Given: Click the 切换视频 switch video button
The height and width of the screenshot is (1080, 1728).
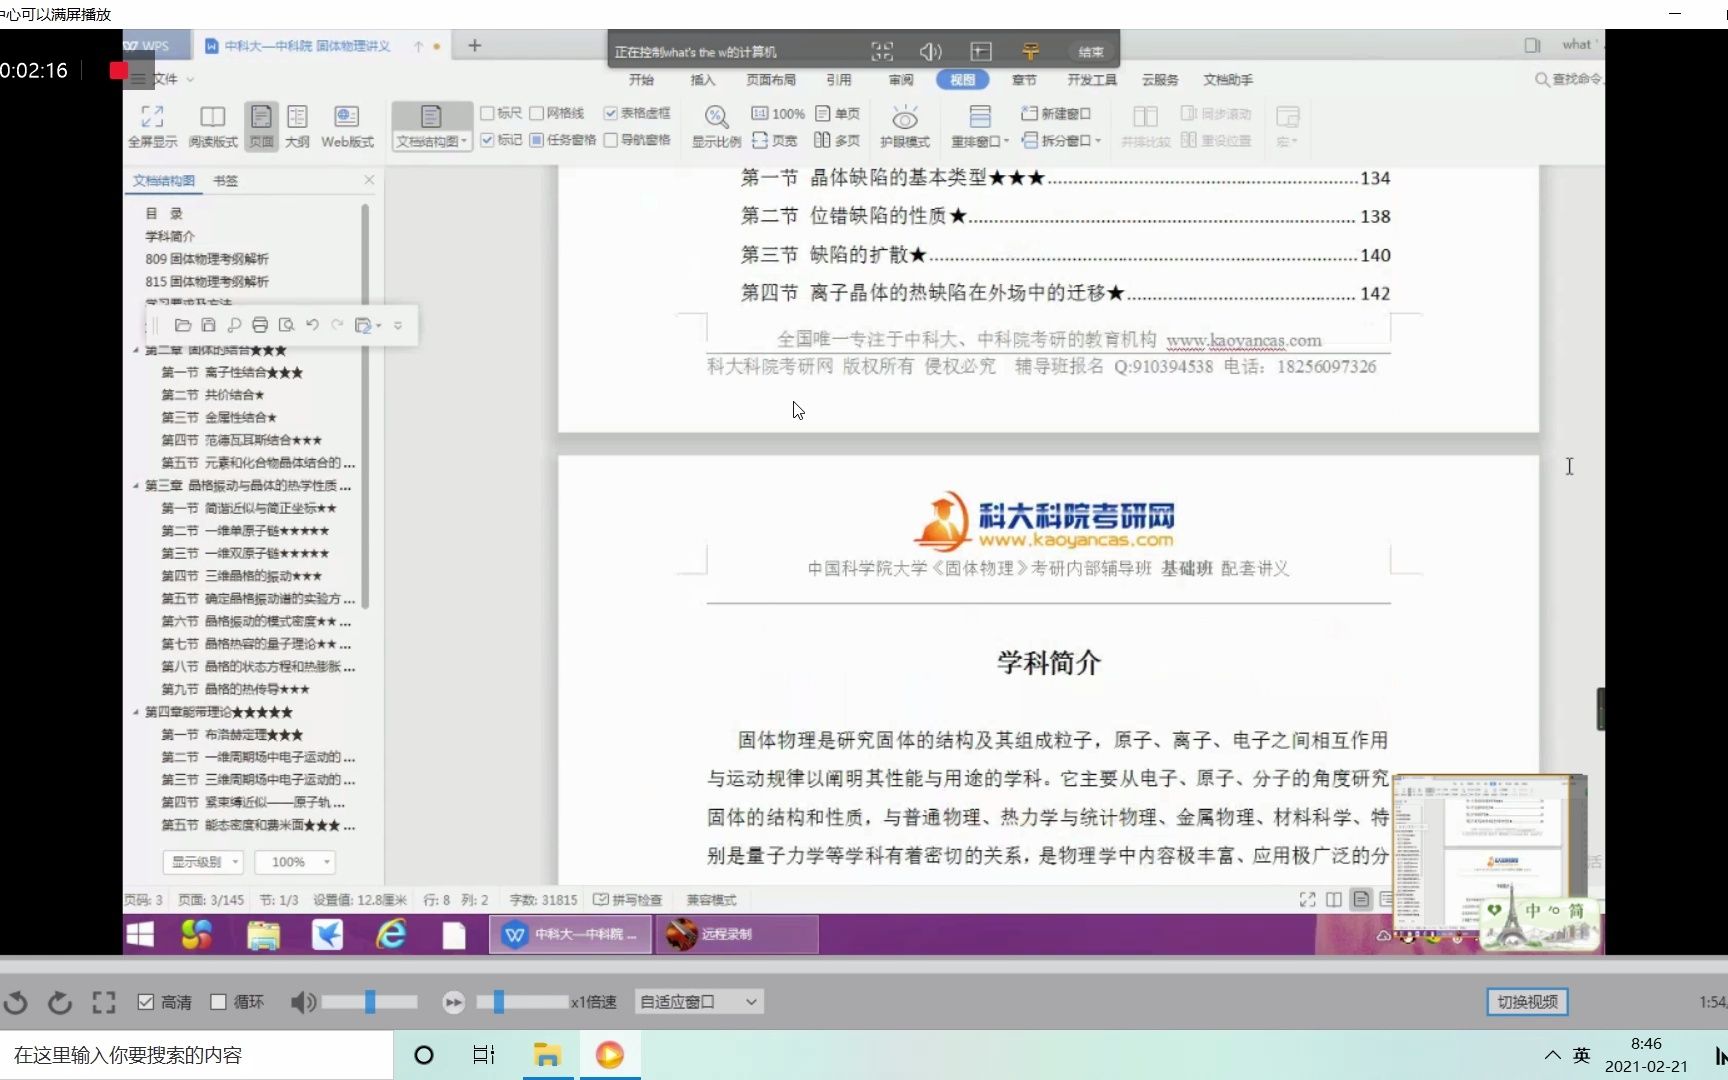Looking at the screenshot, I should [x=1527, y=1002].
